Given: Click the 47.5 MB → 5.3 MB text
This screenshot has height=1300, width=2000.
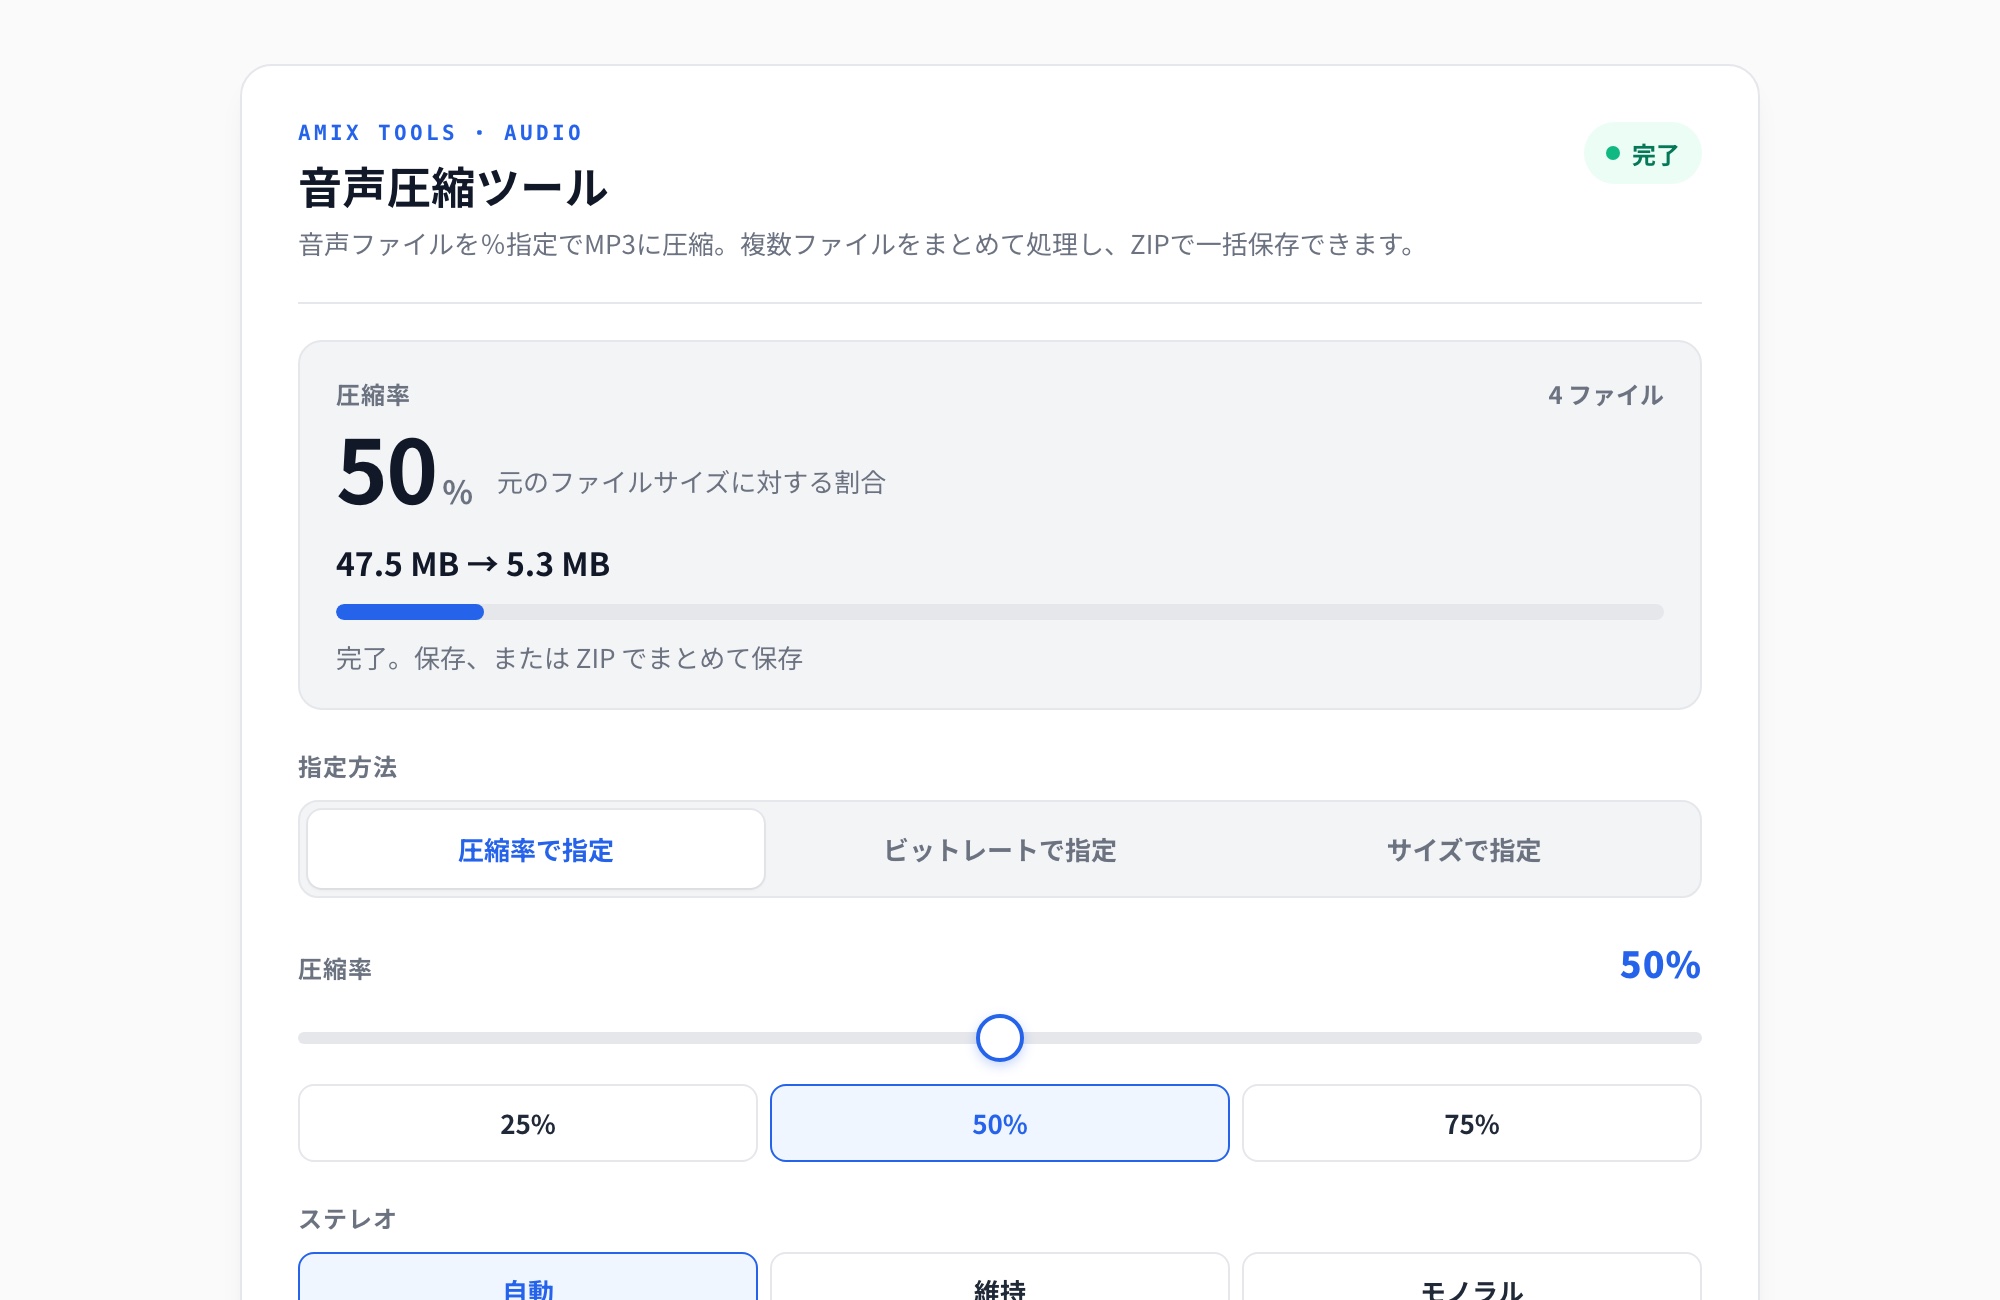Looking at the screenshot, I should (473, 564).
